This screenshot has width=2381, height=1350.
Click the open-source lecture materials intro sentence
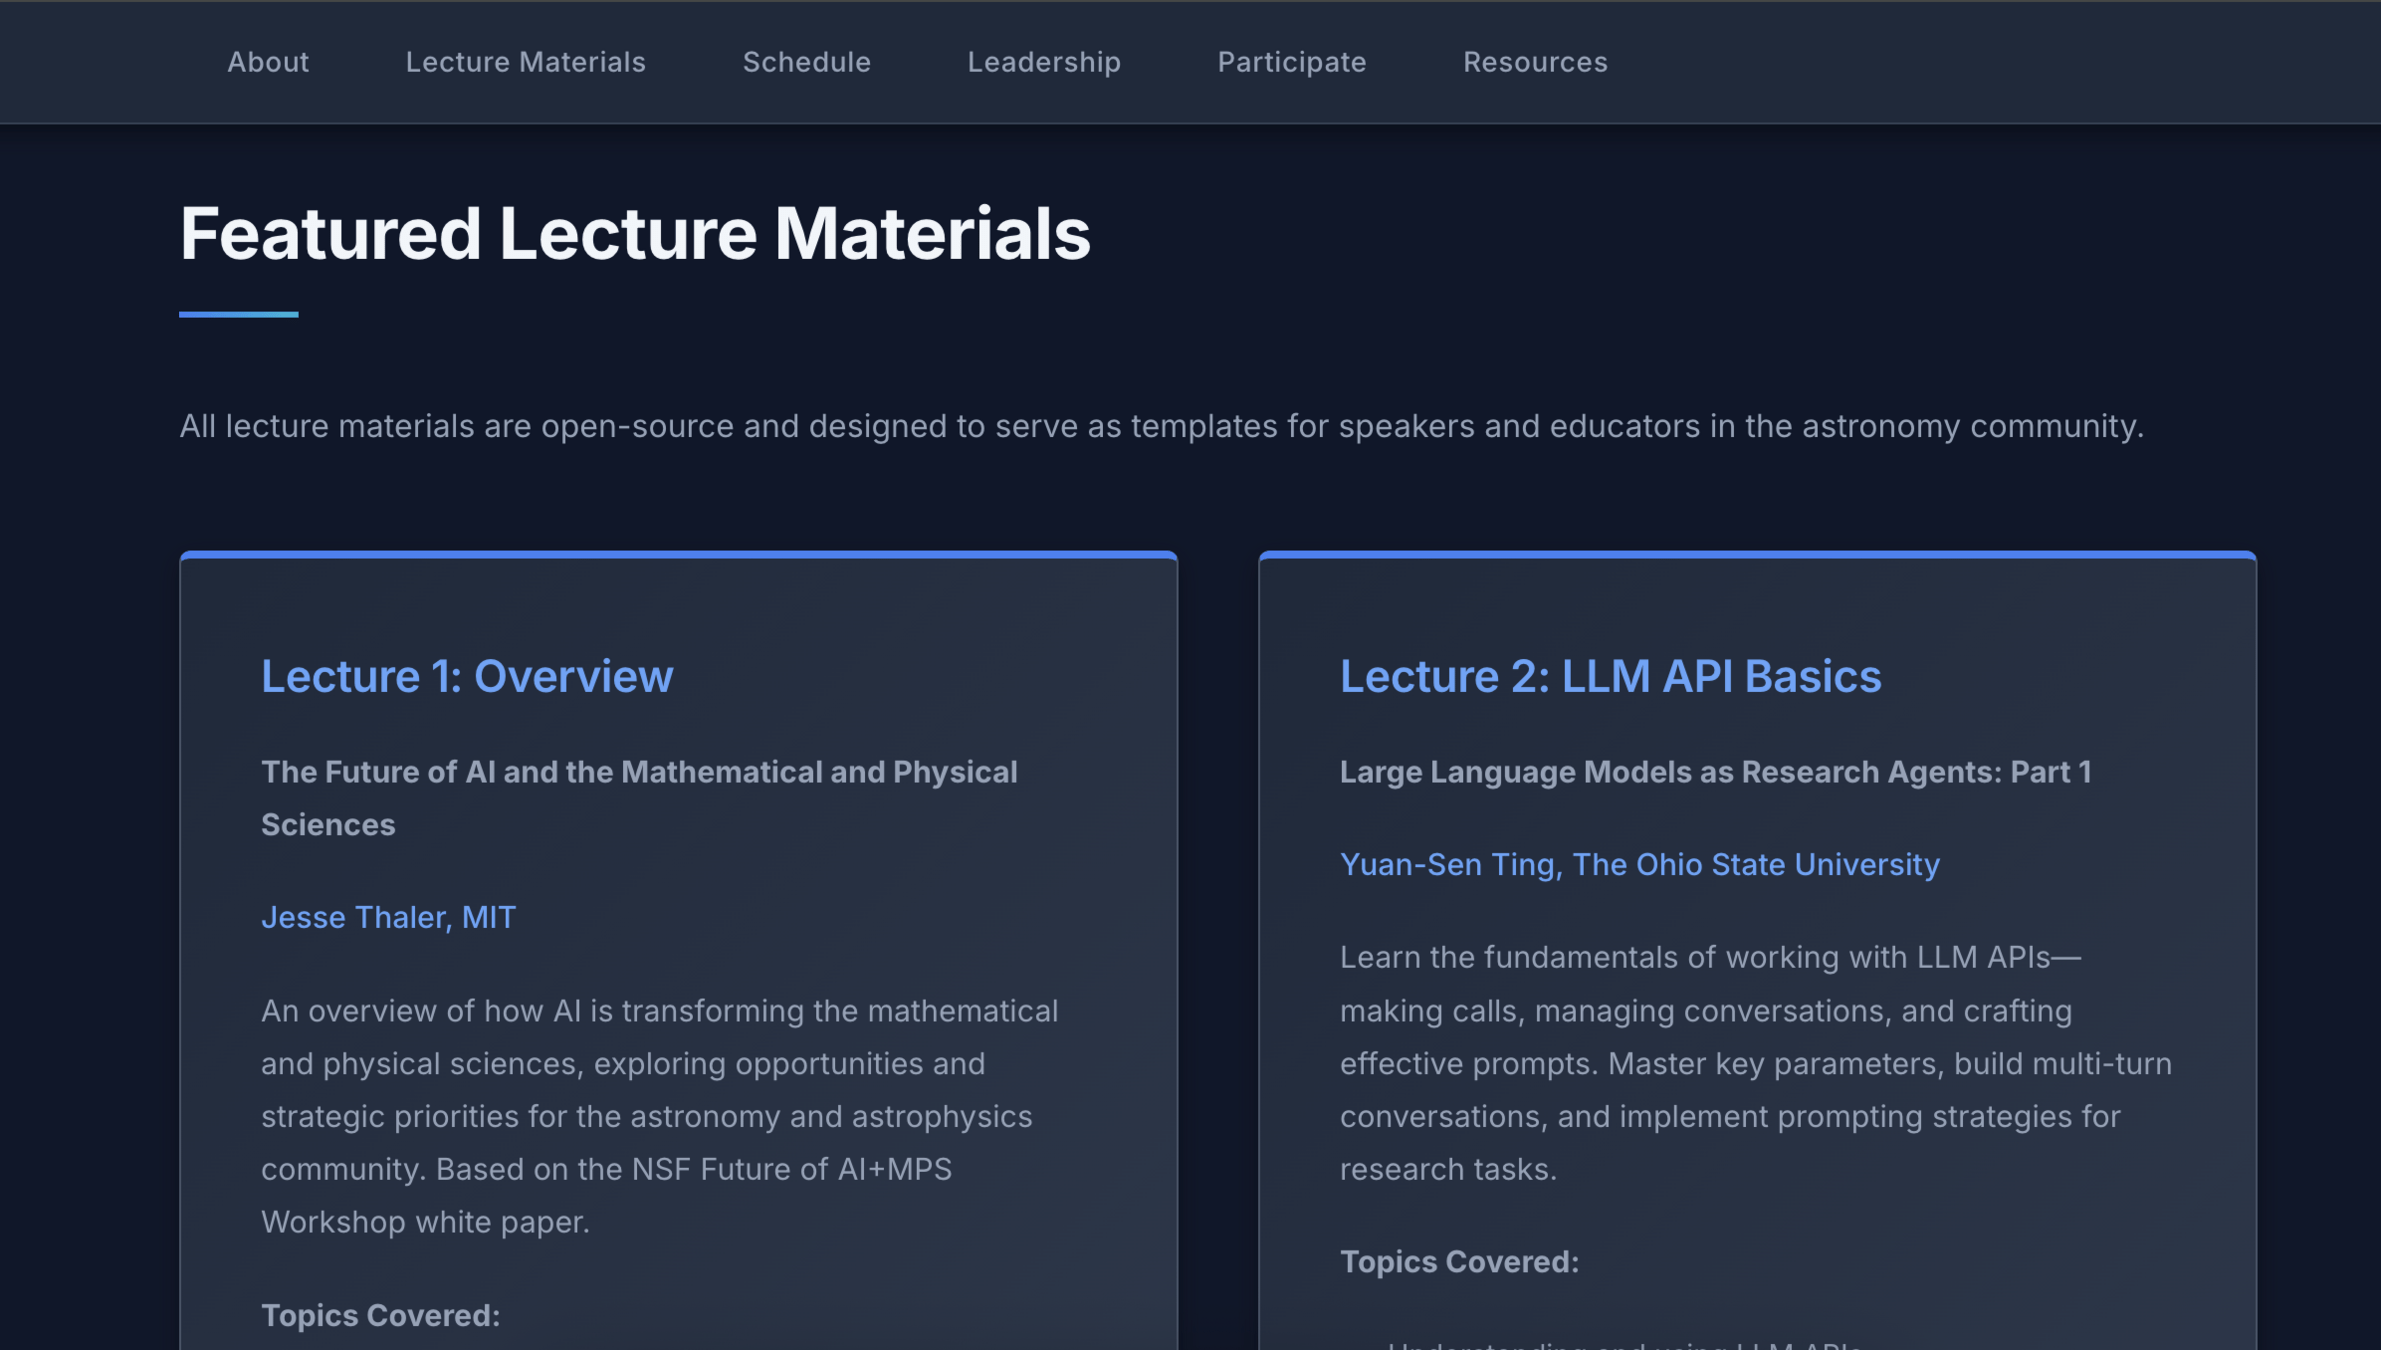coord(1160,426)
